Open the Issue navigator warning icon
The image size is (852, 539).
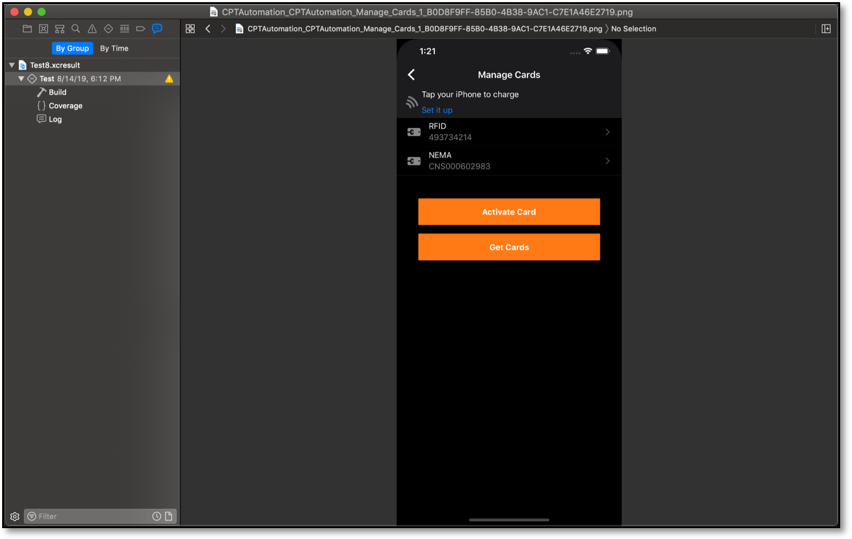pos(92,29)
